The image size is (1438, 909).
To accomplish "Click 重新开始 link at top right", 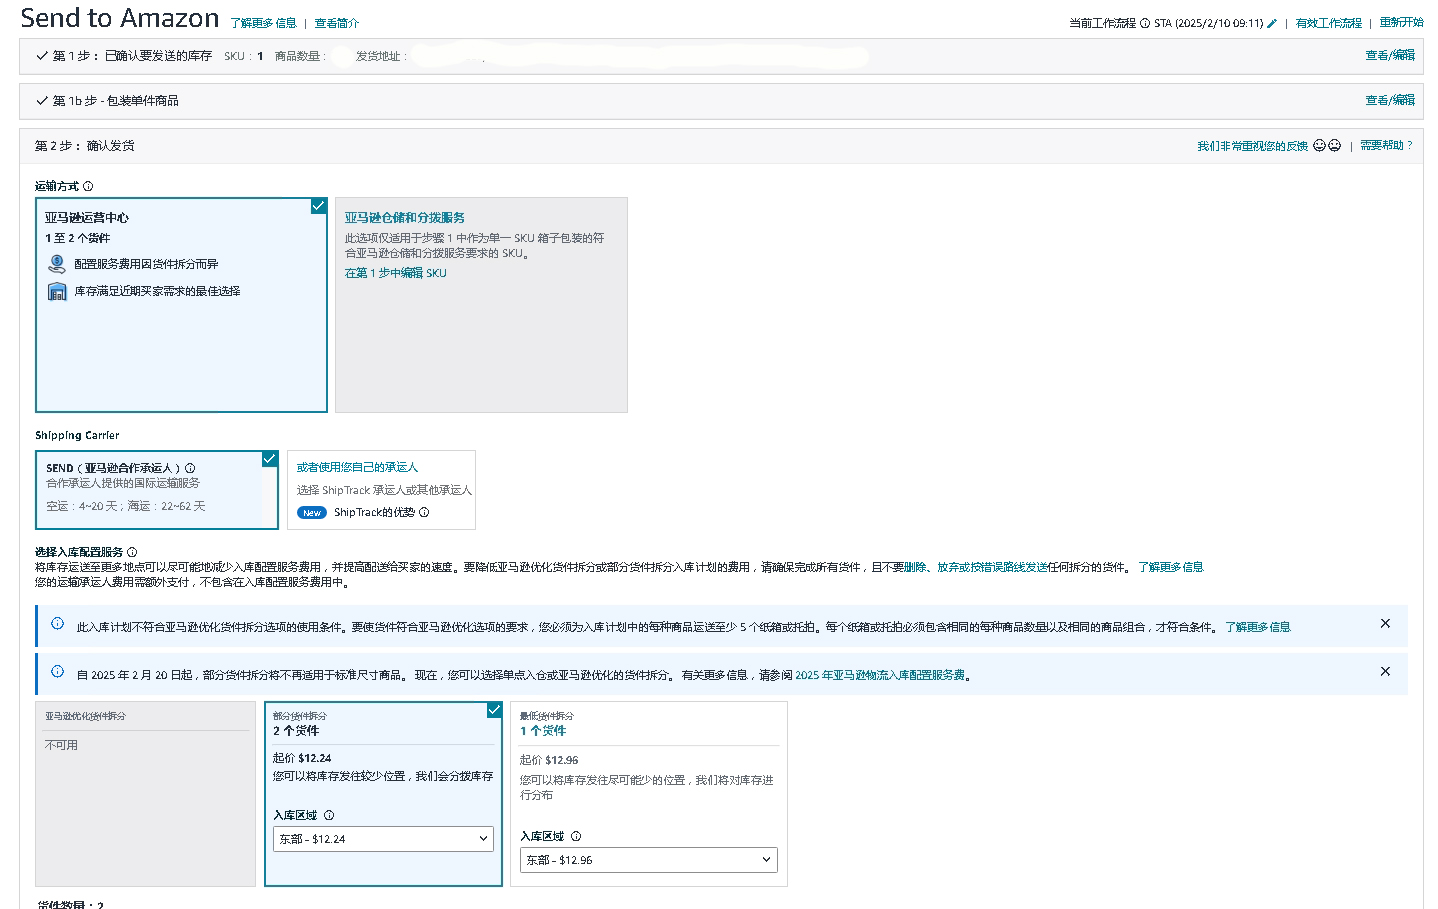I will coord(1402,22).
